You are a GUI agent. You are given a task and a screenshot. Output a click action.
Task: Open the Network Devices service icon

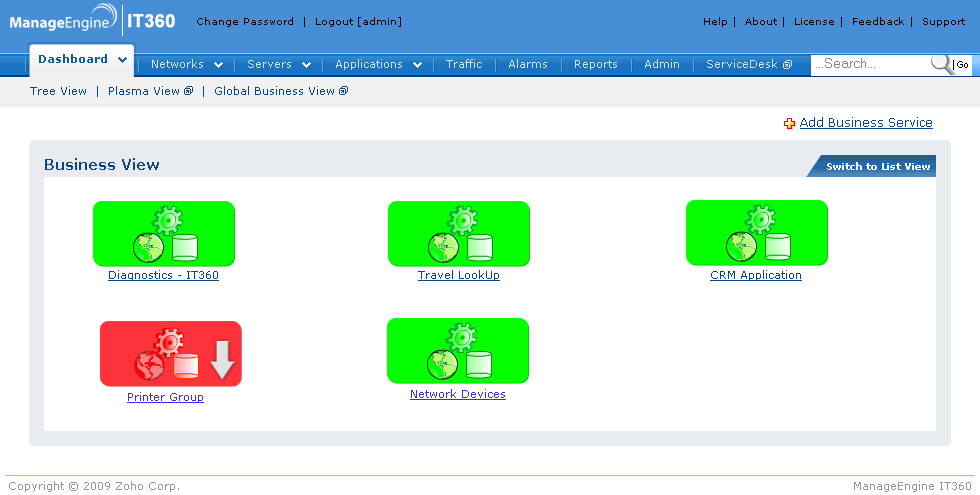click(458, 351)
